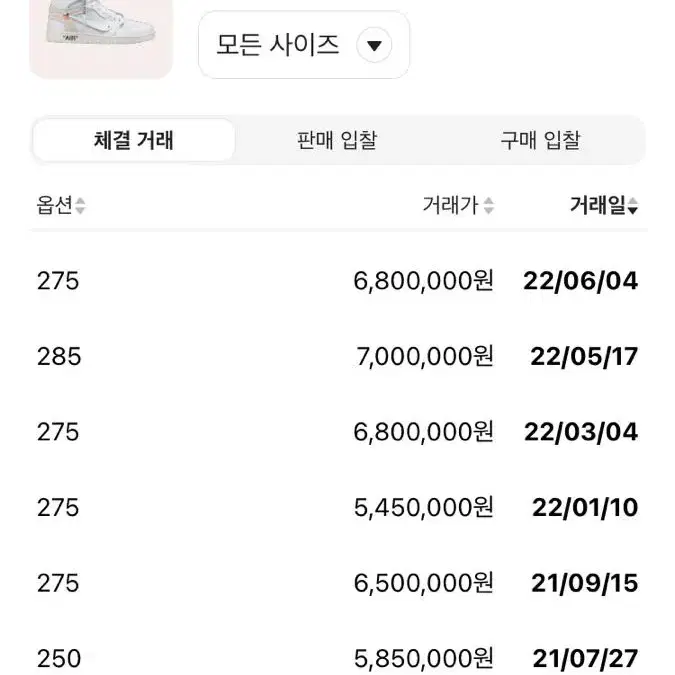Select the 22/03/04 trade row

pos(338,432)
